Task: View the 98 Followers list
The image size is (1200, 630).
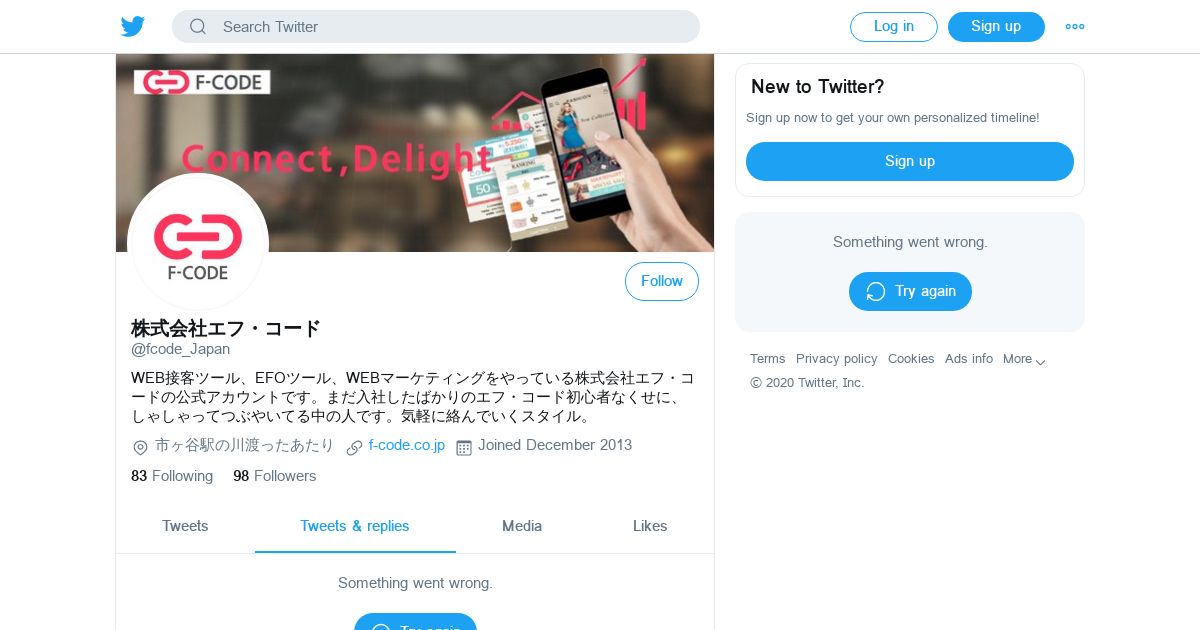Action: click(x=274, y=476)
